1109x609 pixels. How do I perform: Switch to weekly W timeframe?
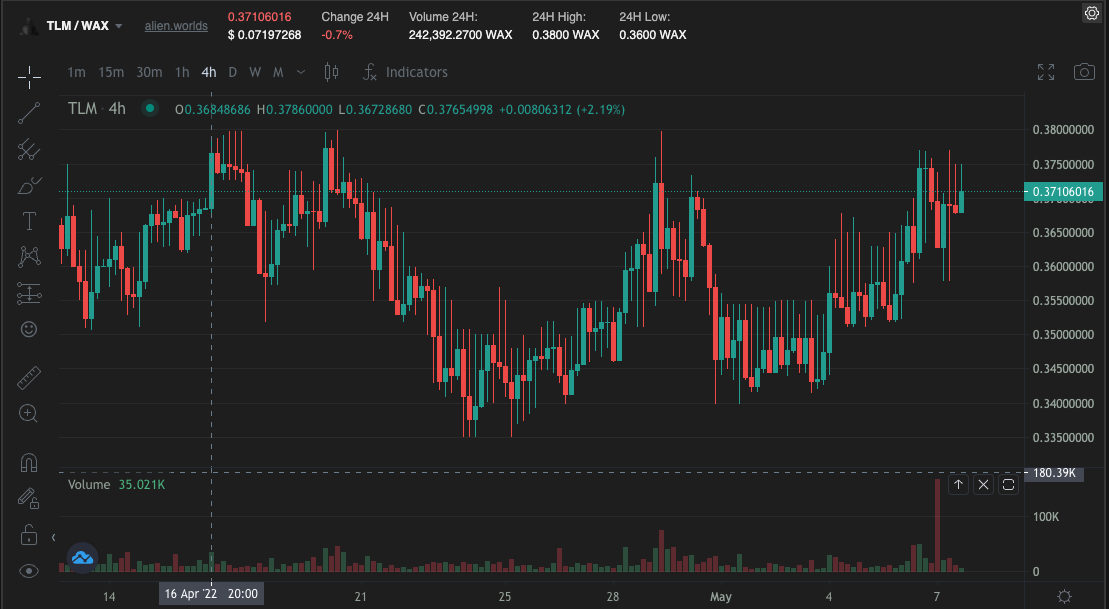255,72
